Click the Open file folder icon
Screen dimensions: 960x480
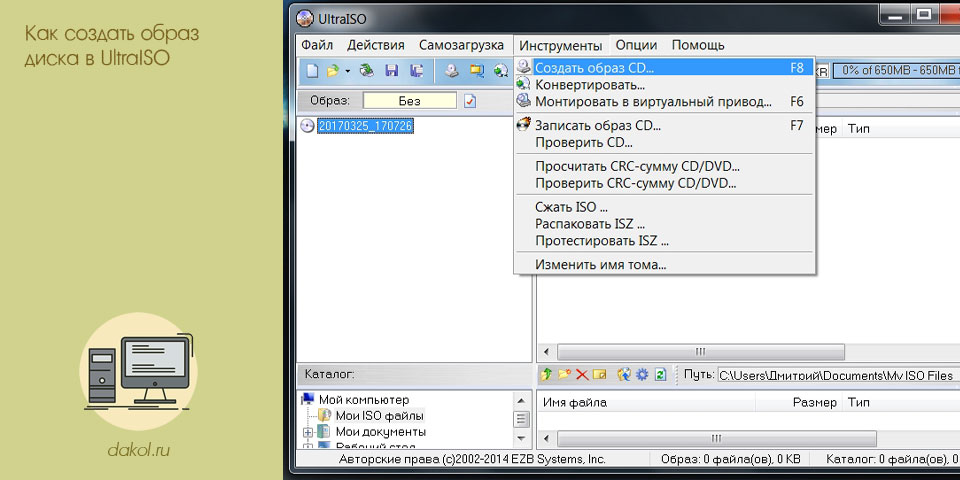point(332,70)
